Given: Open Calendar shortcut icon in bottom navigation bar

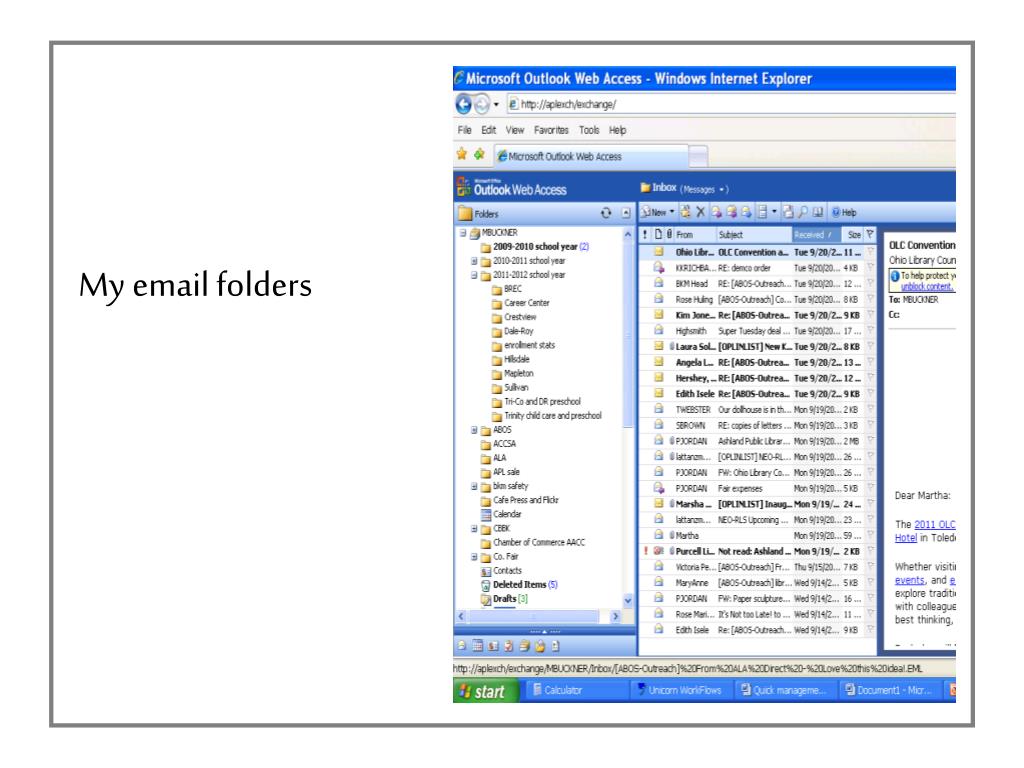Looking at the screenshot, I should [x=478, y=646].
